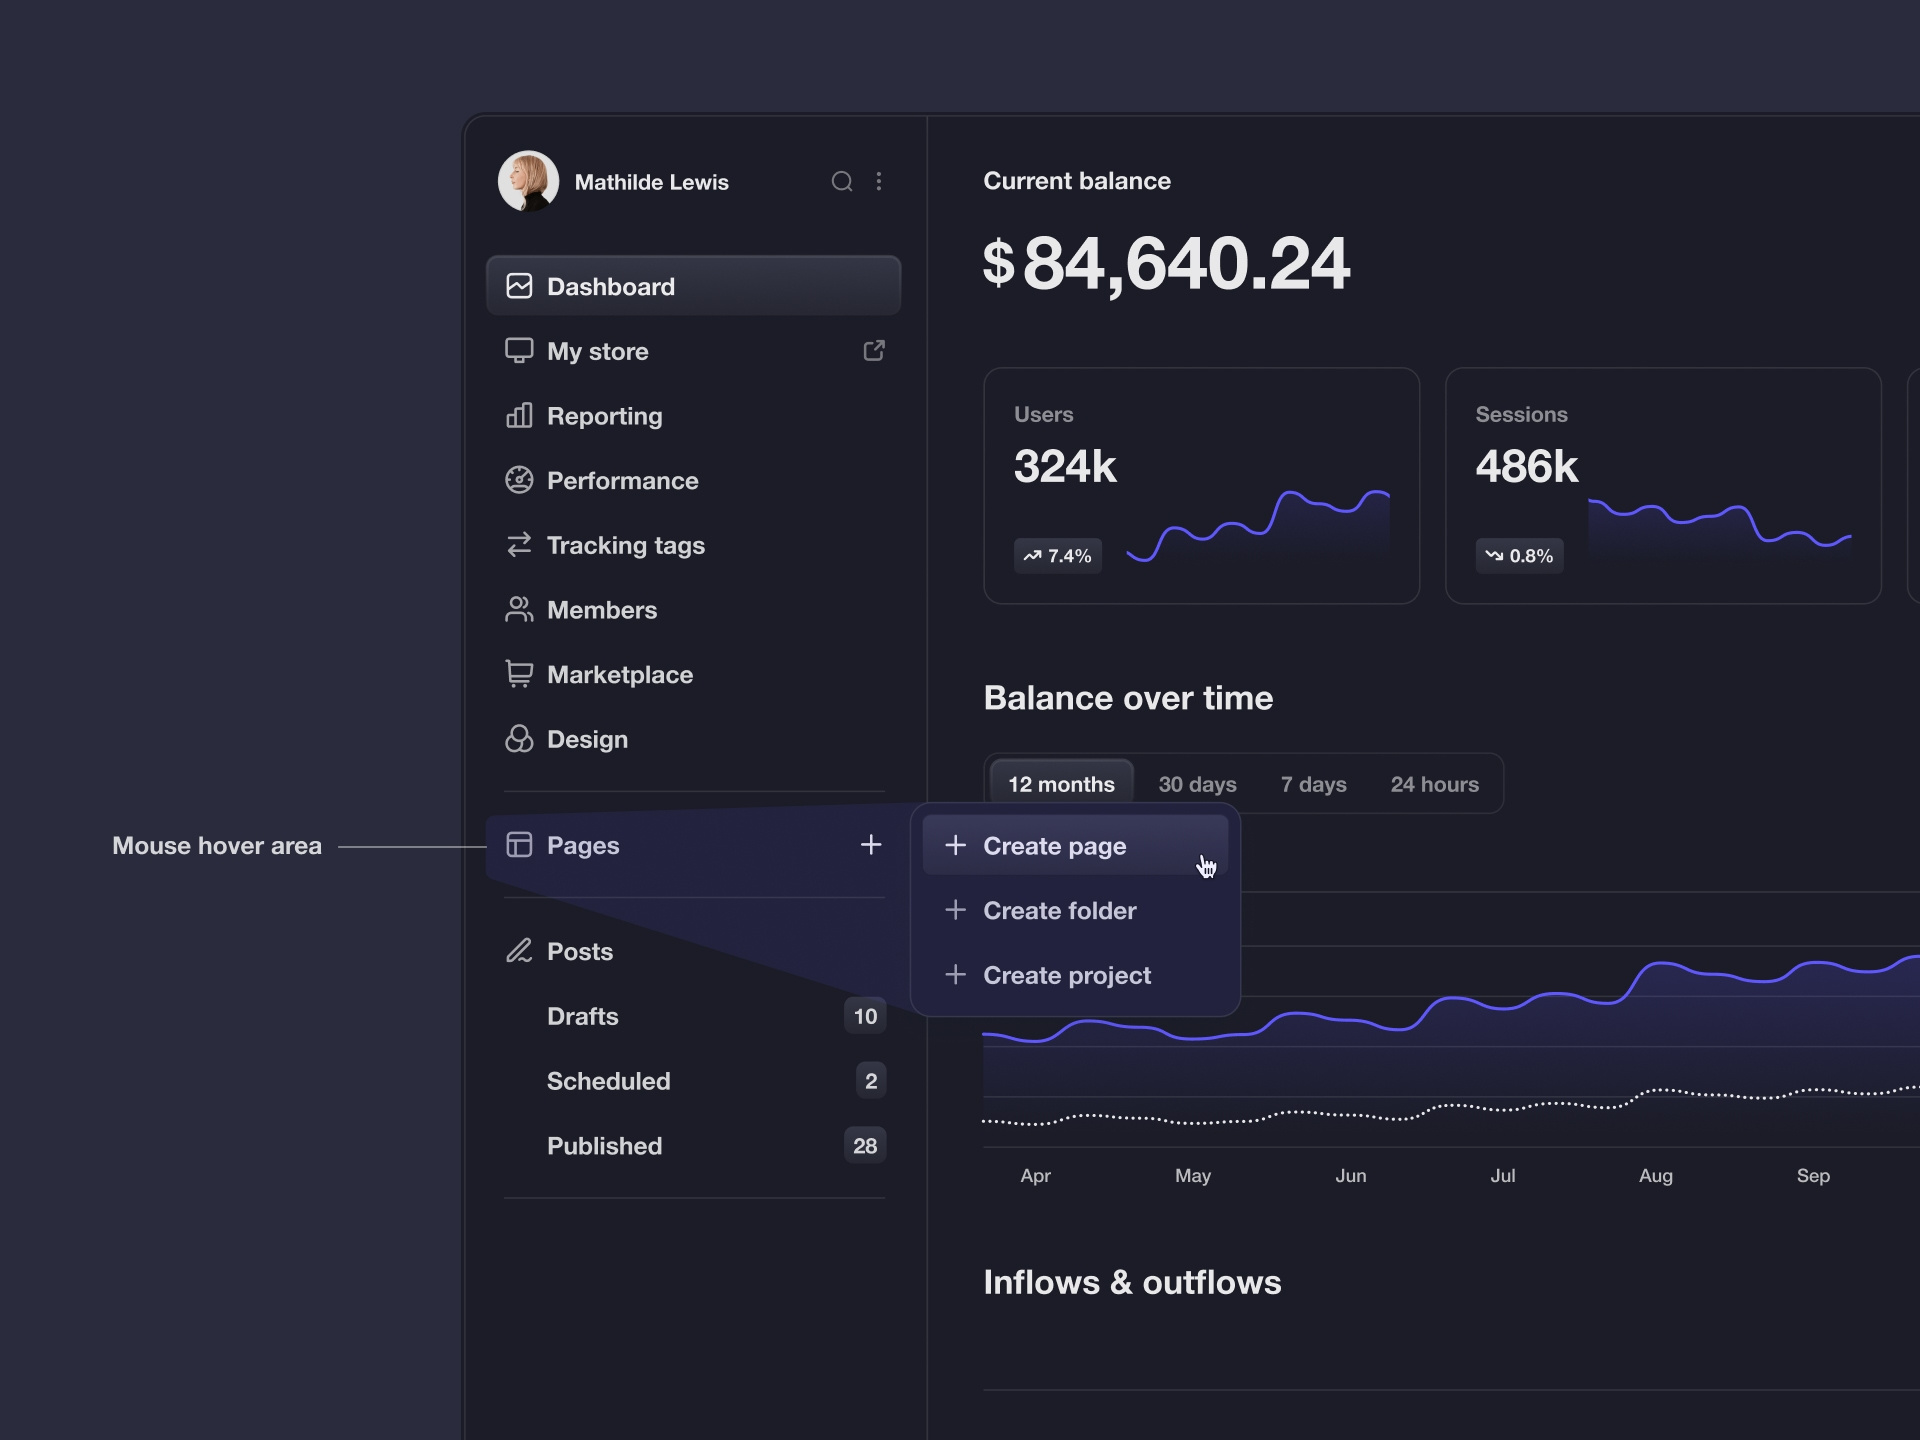Click the Tracking tags arrows icon
1920x1440 pixels.
tap(519, 545)
